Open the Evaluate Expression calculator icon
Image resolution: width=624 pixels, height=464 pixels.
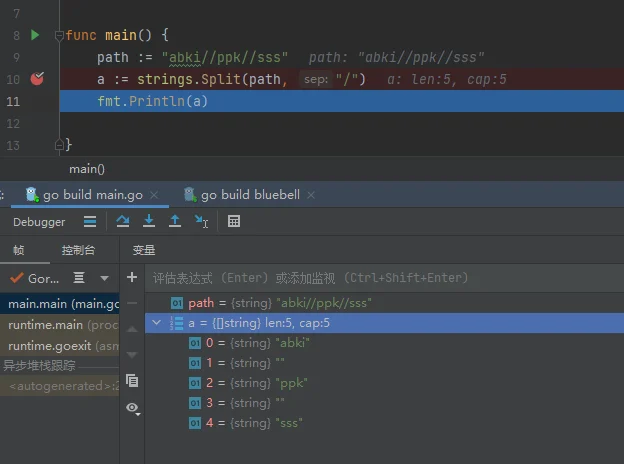(x=234, y=221)
